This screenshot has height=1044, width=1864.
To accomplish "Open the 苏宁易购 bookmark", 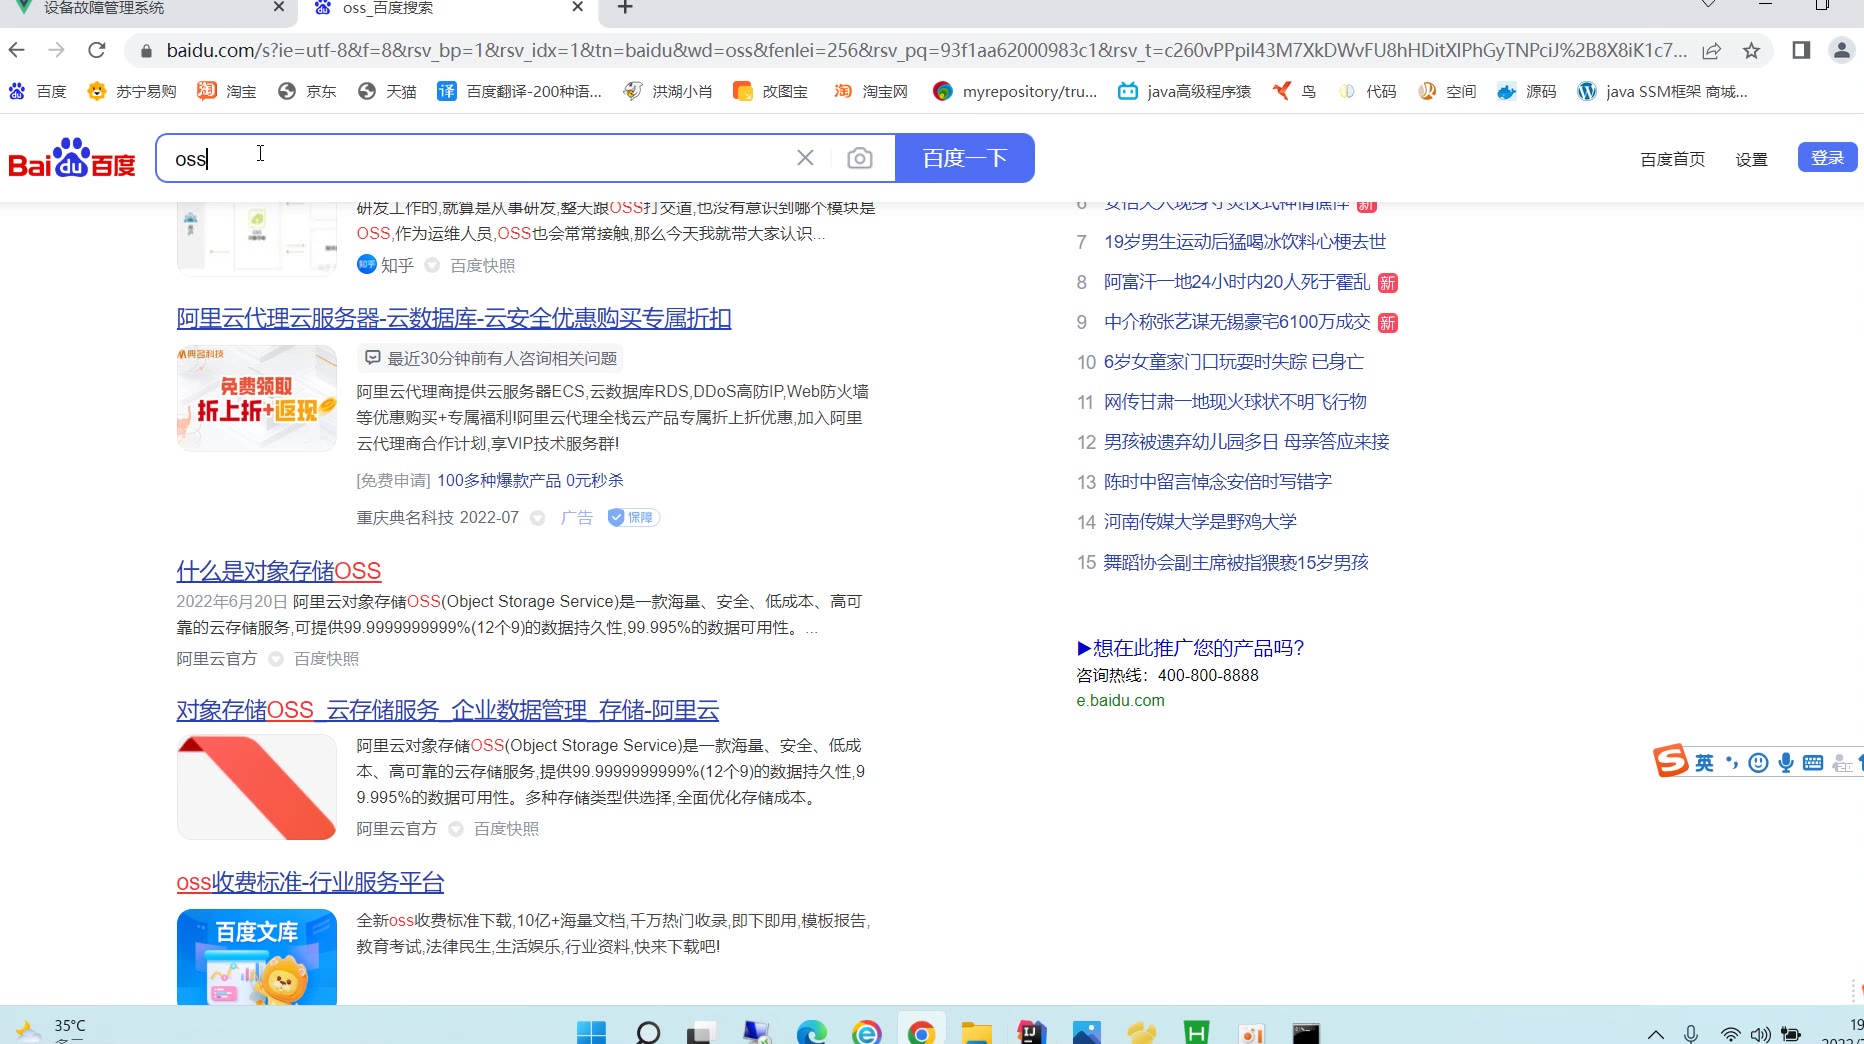I will (x=132, y=91).
